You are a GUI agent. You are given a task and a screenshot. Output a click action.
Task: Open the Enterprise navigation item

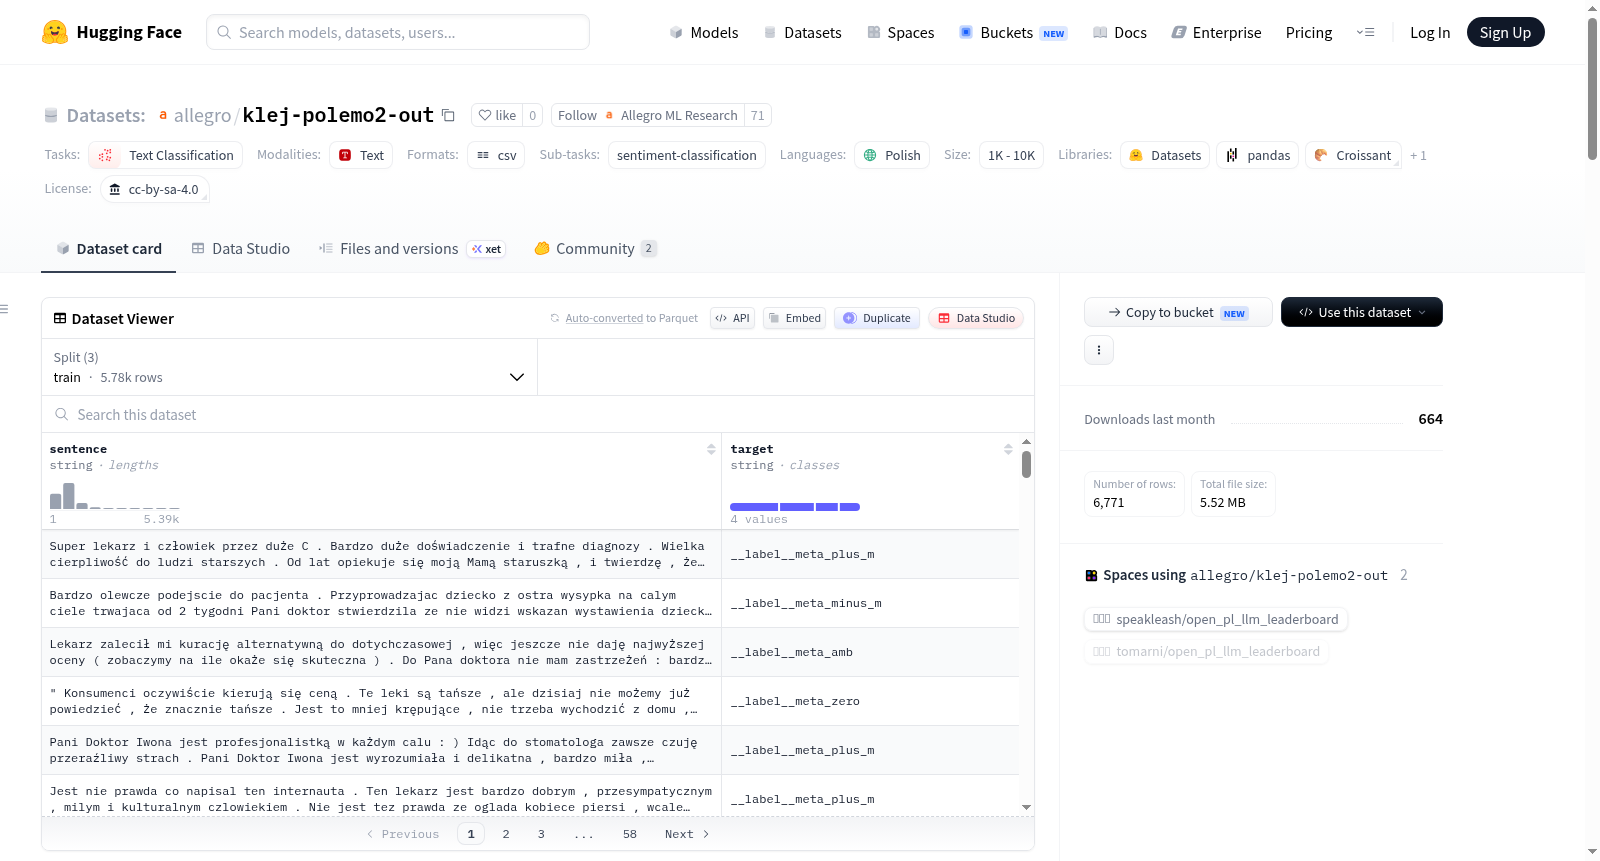coord(1216,32)
